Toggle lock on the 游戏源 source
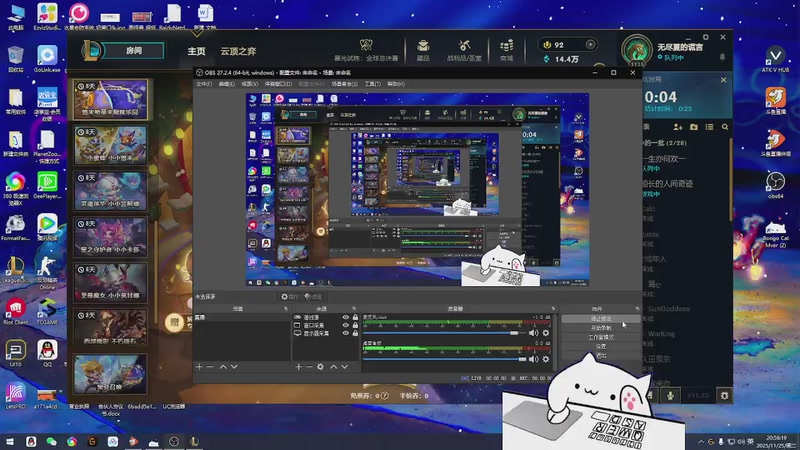Viewport: 800px width, 450px height. 355,317
